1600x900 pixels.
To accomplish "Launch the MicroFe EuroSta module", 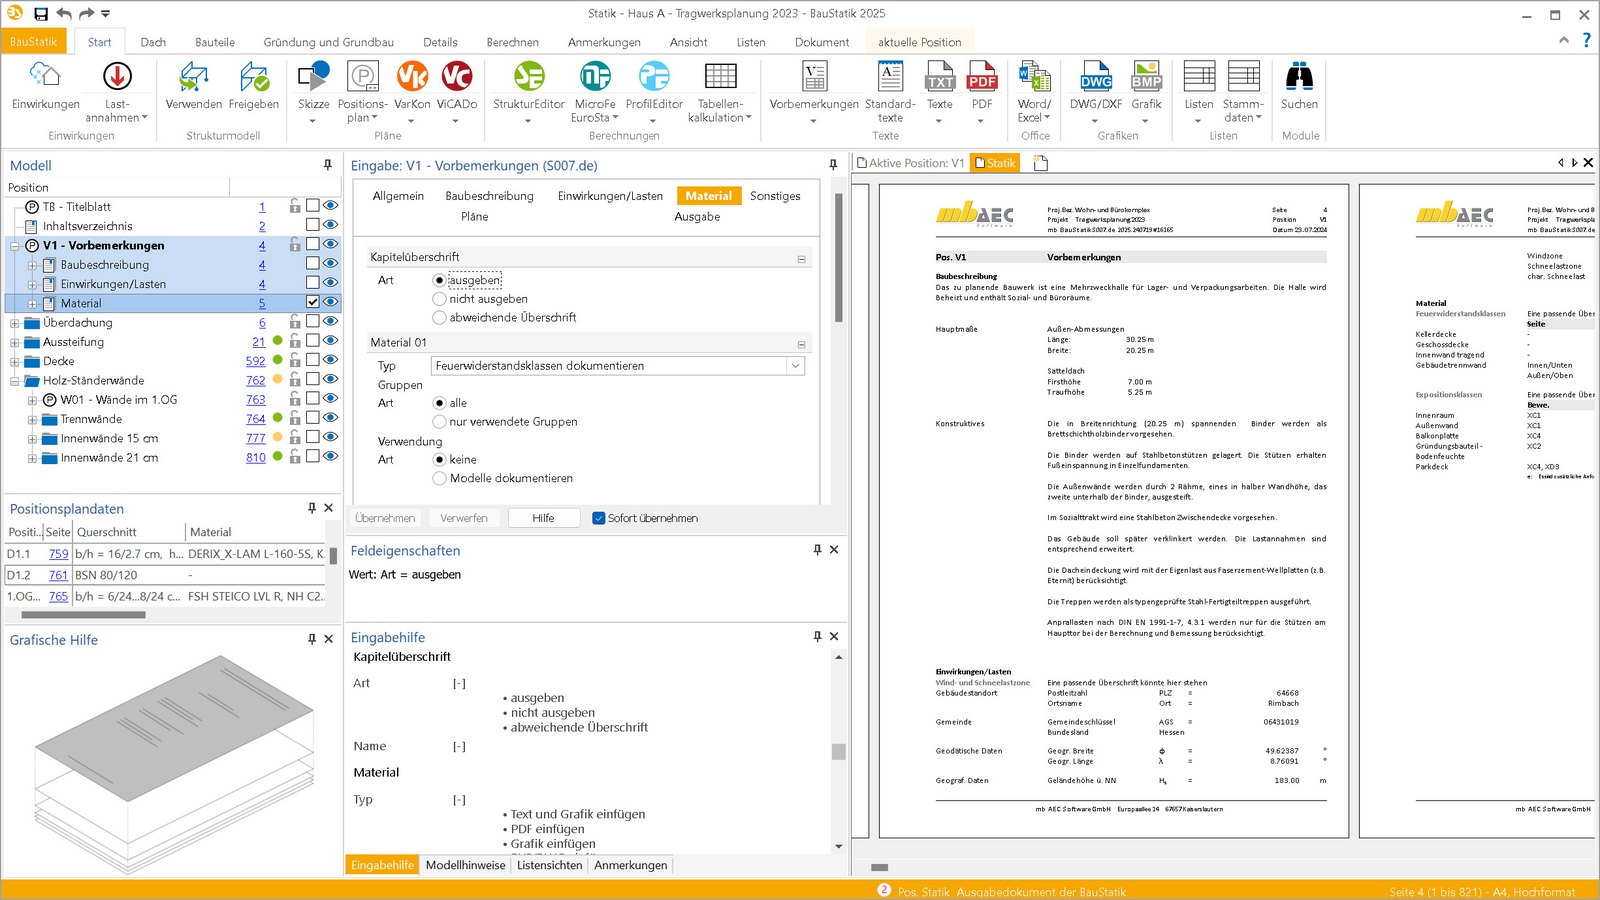I will [x=595, y=78].
